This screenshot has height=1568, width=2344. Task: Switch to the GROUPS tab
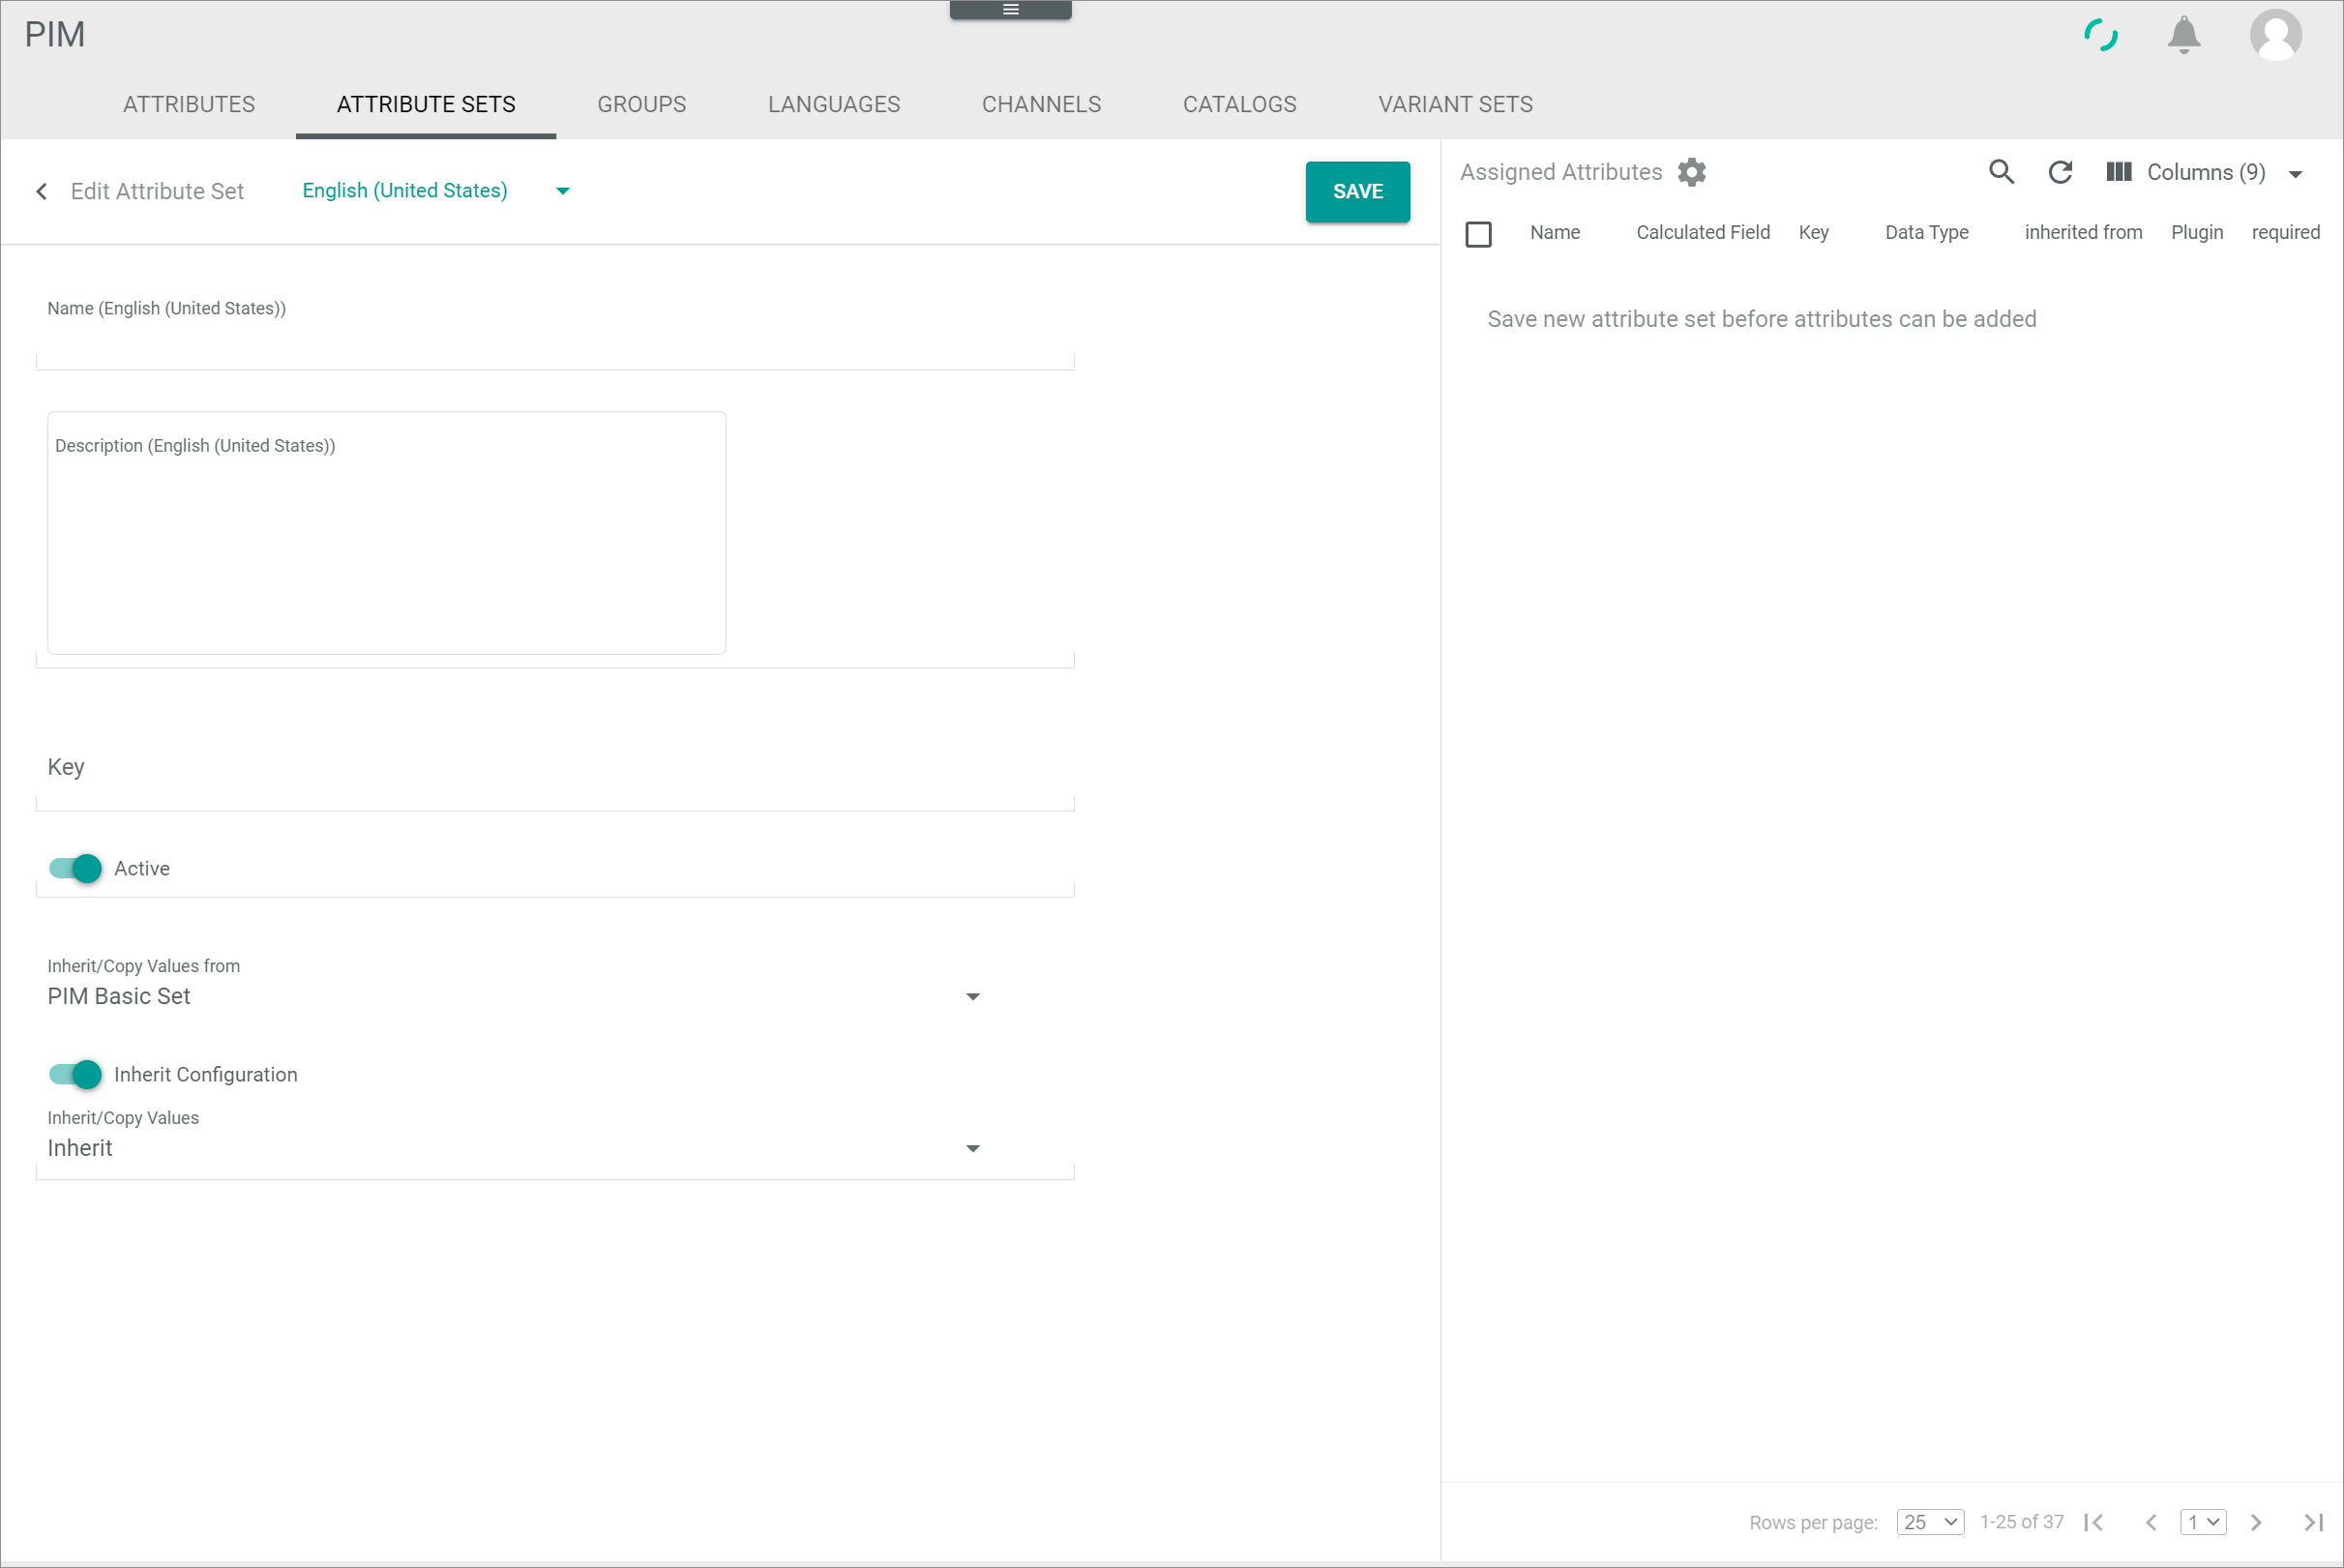click(x=642, y=104)
